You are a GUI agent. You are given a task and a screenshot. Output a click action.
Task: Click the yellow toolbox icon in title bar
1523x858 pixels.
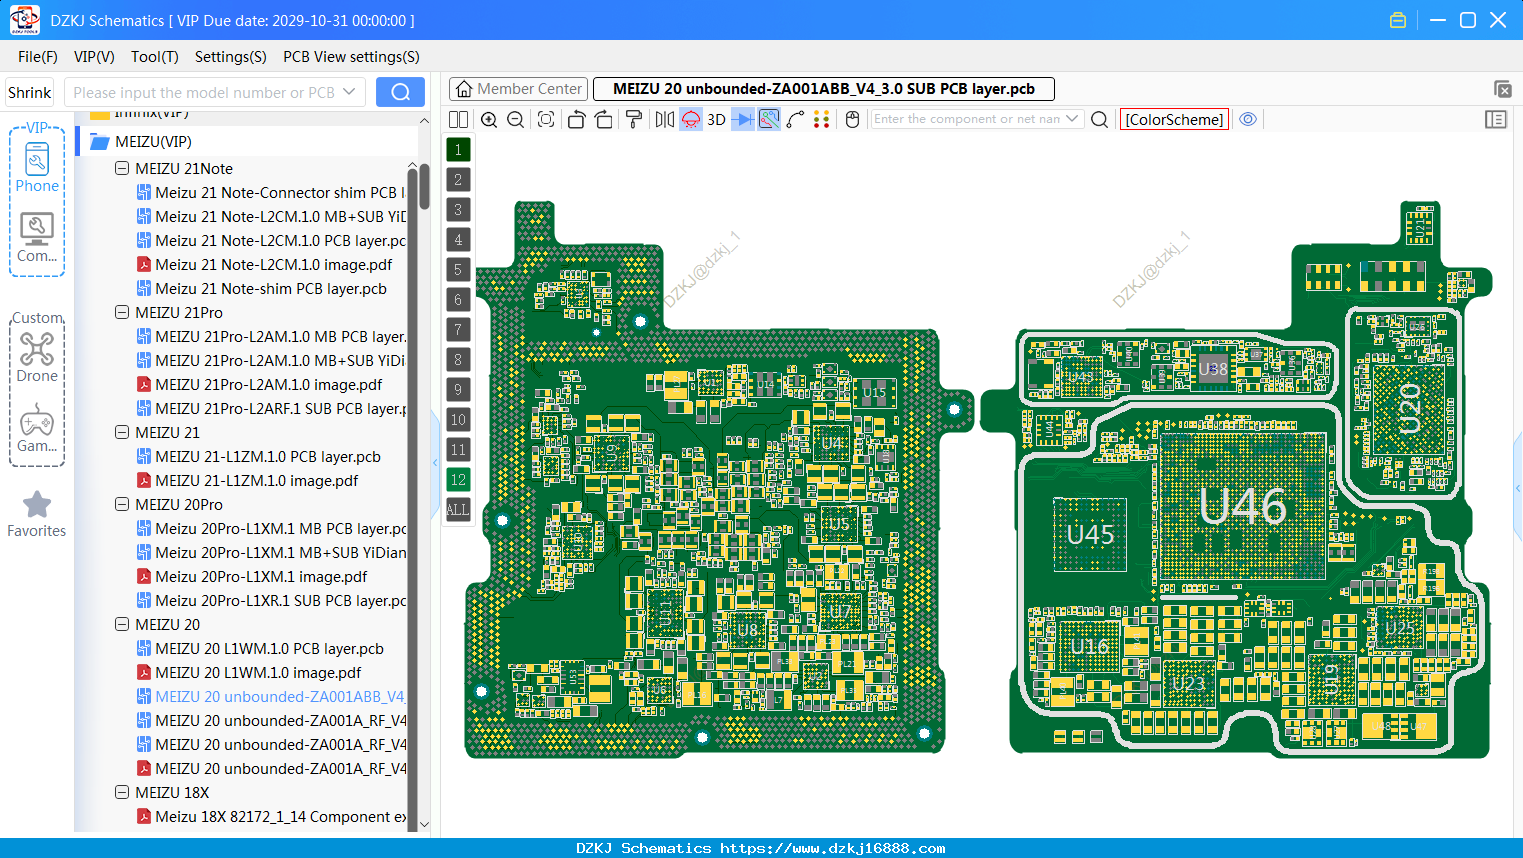click(x=1398, y=20)
